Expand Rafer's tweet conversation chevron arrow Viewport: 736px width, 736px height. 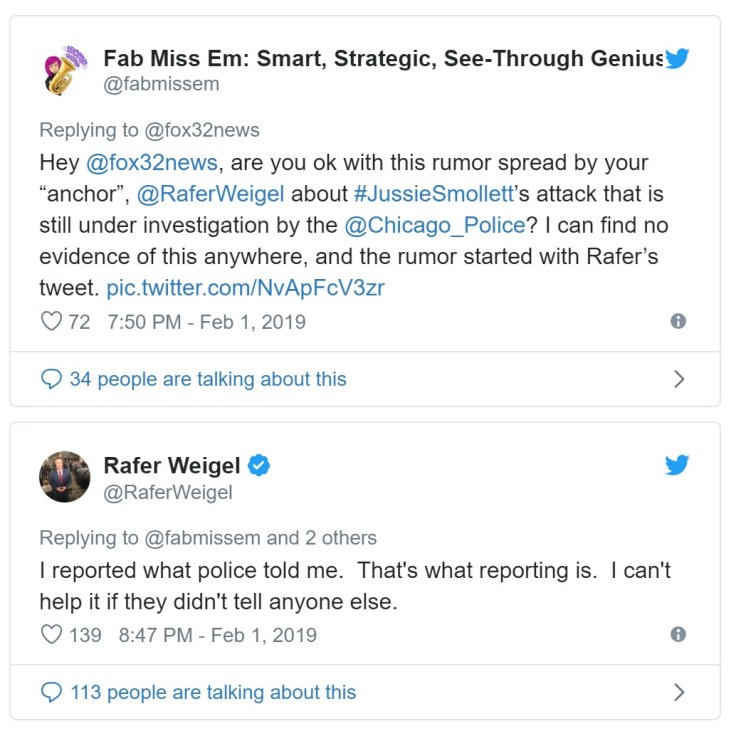click(679, 693)
